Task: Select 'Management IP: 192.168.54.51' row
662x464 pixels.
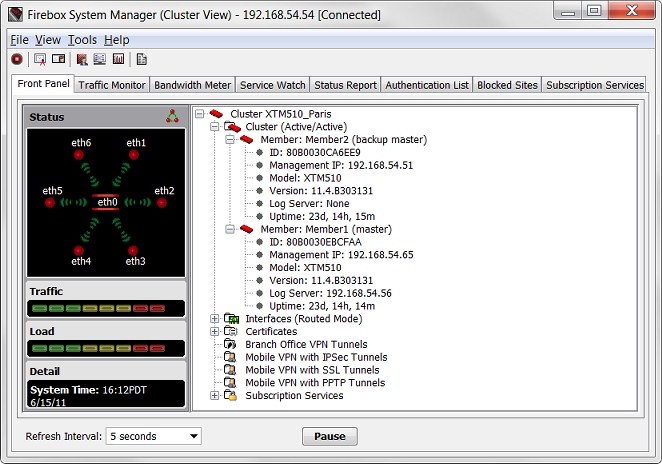Action: coord(341,165)
